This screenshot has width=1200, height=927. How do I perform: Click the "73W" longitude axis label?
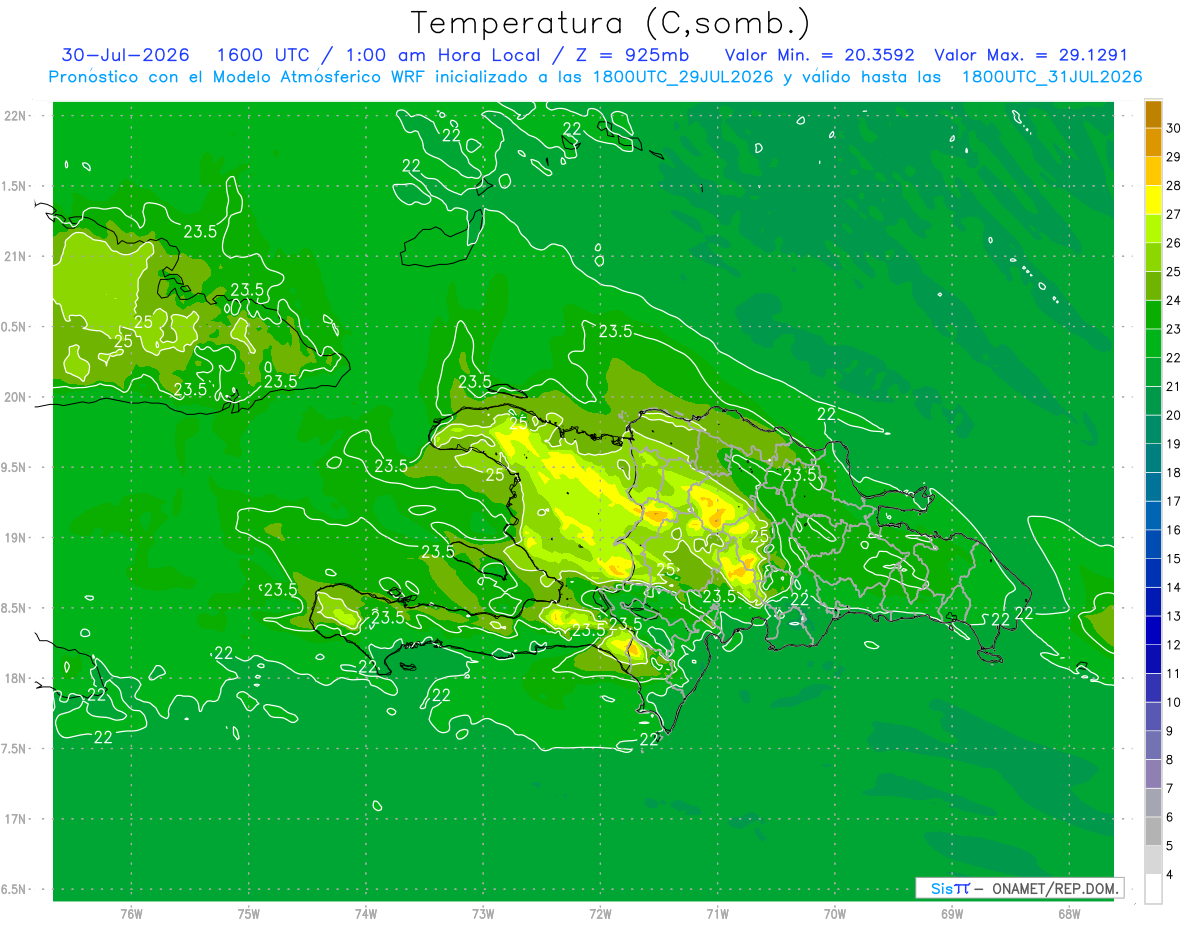pos(483,914)
